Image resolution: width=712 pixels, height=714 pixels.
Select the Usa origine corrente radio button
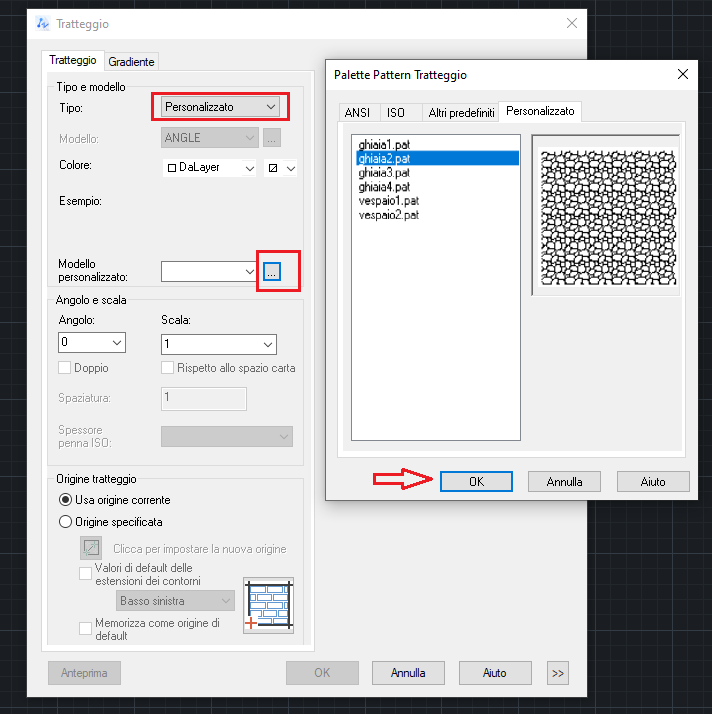(66, 499)
